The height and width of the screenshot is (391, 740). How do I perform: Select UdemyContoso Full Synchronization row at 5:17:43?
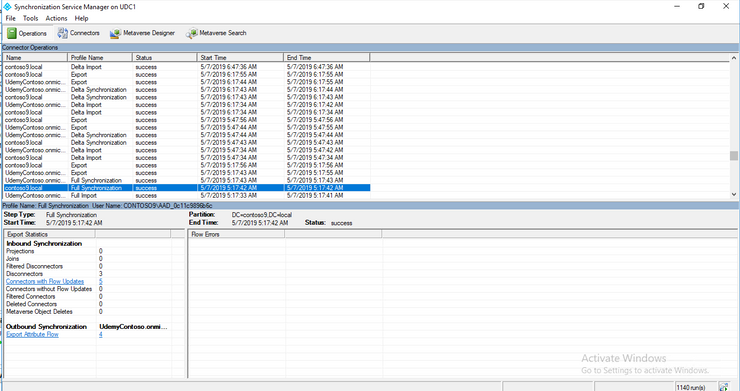tap(187, 180)
